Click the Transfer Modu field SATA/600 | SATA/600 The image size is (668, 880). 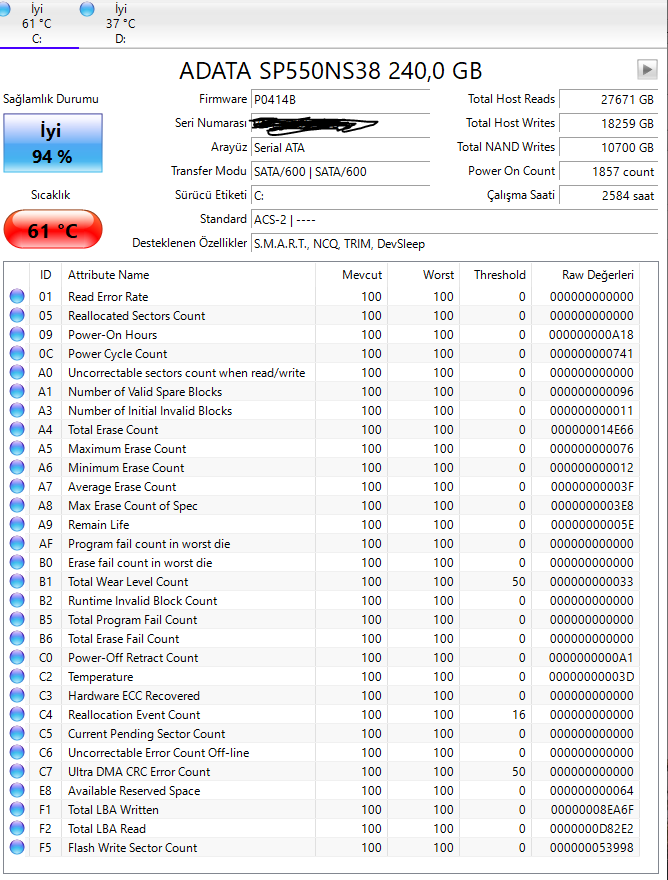click(x=340, y=172)
